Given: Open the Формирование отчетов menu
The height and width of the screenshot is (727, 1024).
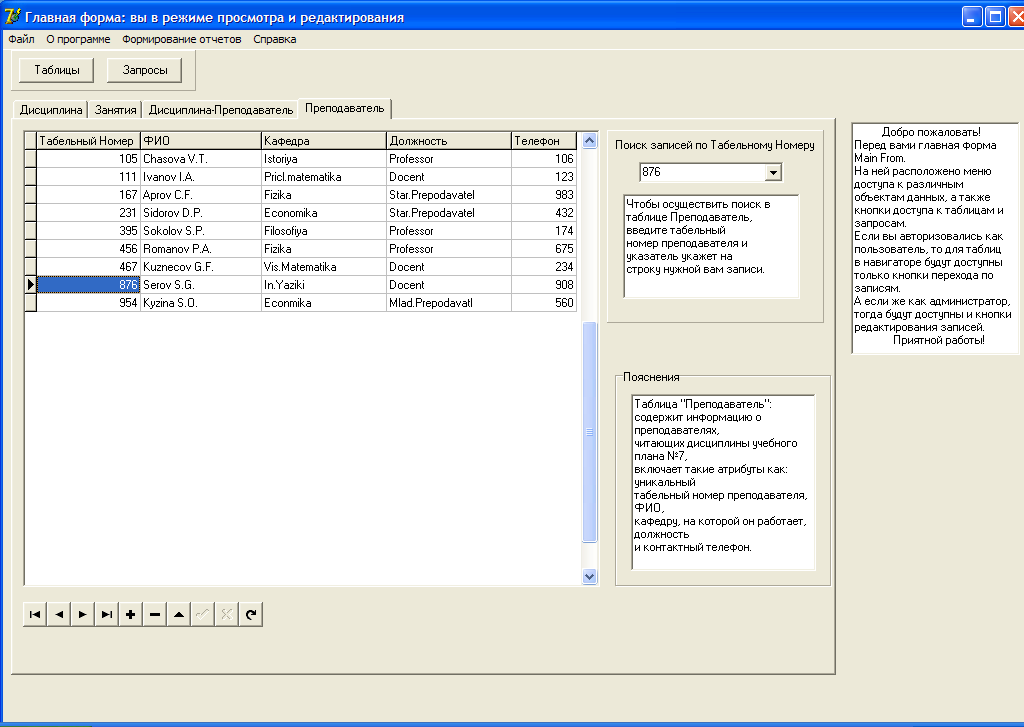Looking at the screenshot, I should 182,39.
